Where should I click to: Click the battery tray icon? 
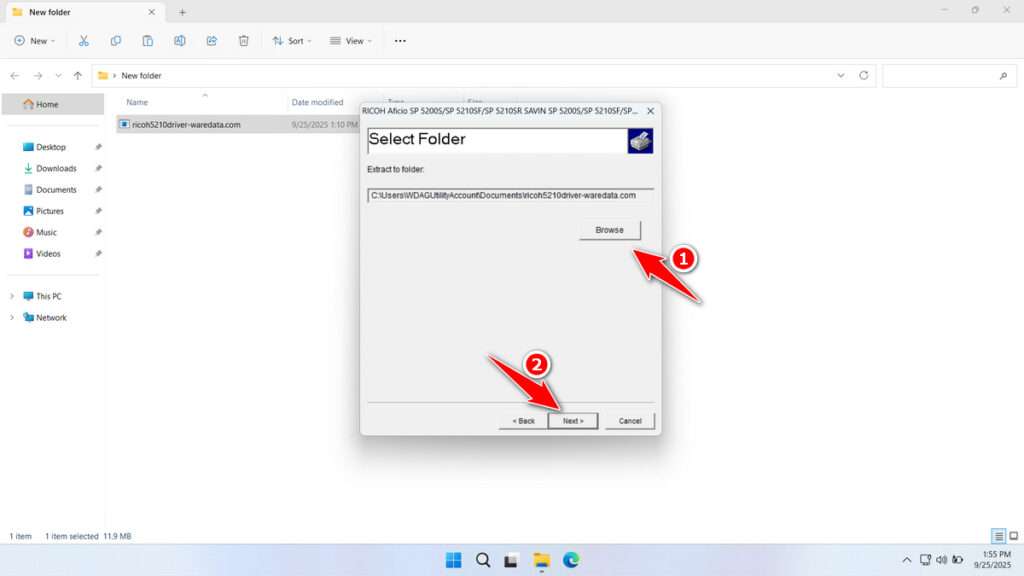click(957, 560)
